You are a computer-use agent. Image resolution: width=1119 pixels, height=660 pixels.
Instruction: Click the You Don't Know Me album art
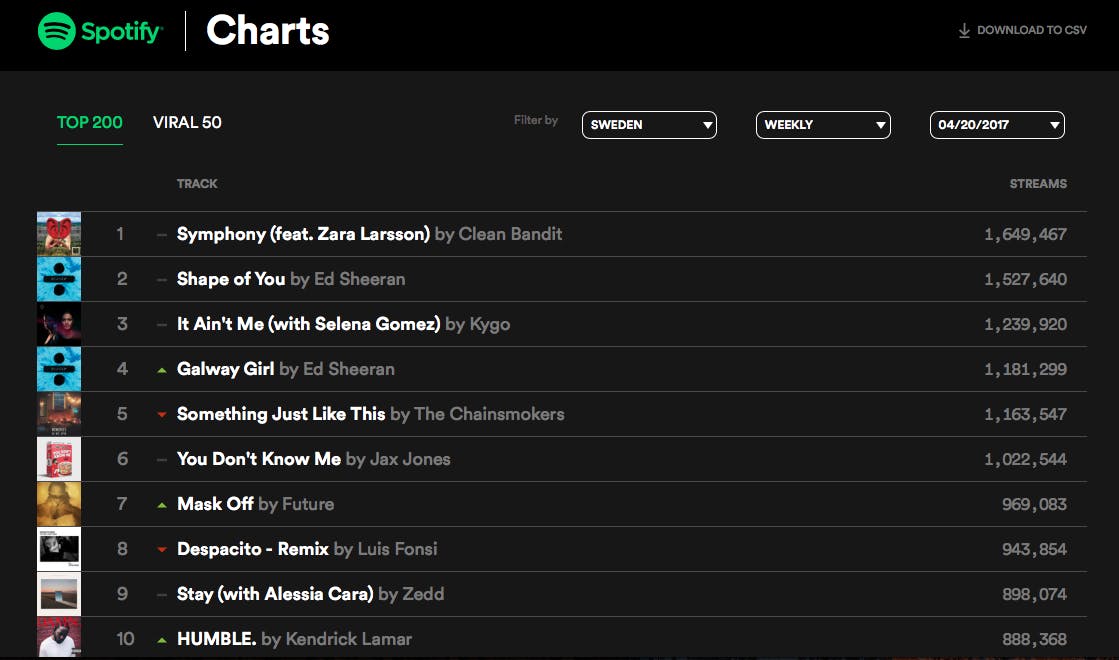tap(59, 459)
